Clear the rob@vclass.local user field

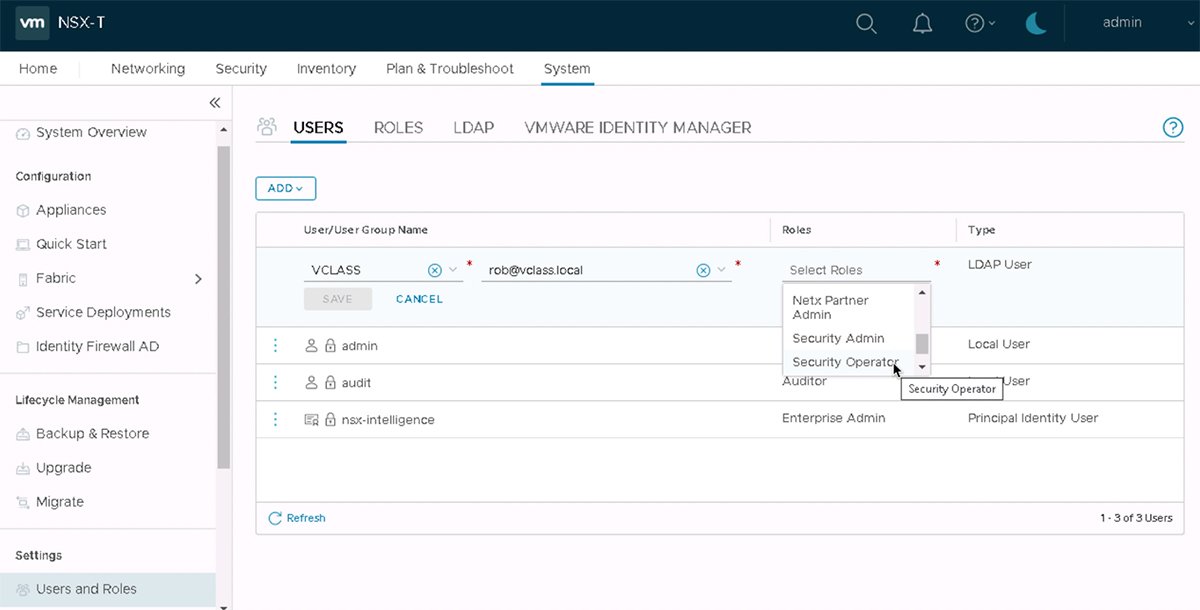pyautogui.click(x=702, y=270)
